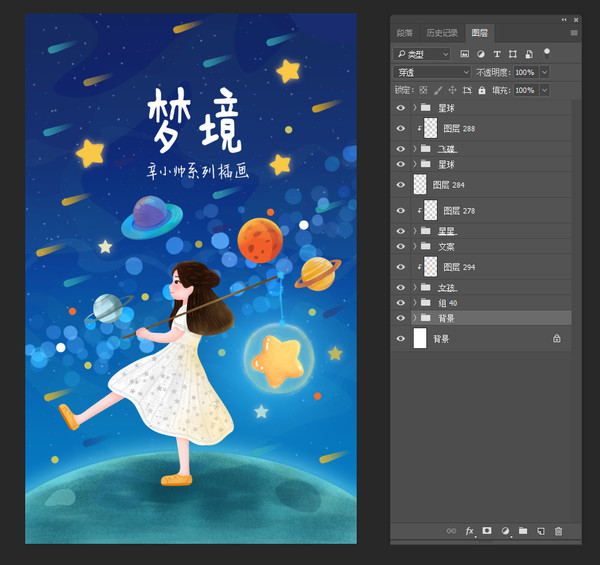Expand the 飞碟 group chevron
Image resolution: width=600 pixels, height=565 pixels.
click(x=415, y=148)
